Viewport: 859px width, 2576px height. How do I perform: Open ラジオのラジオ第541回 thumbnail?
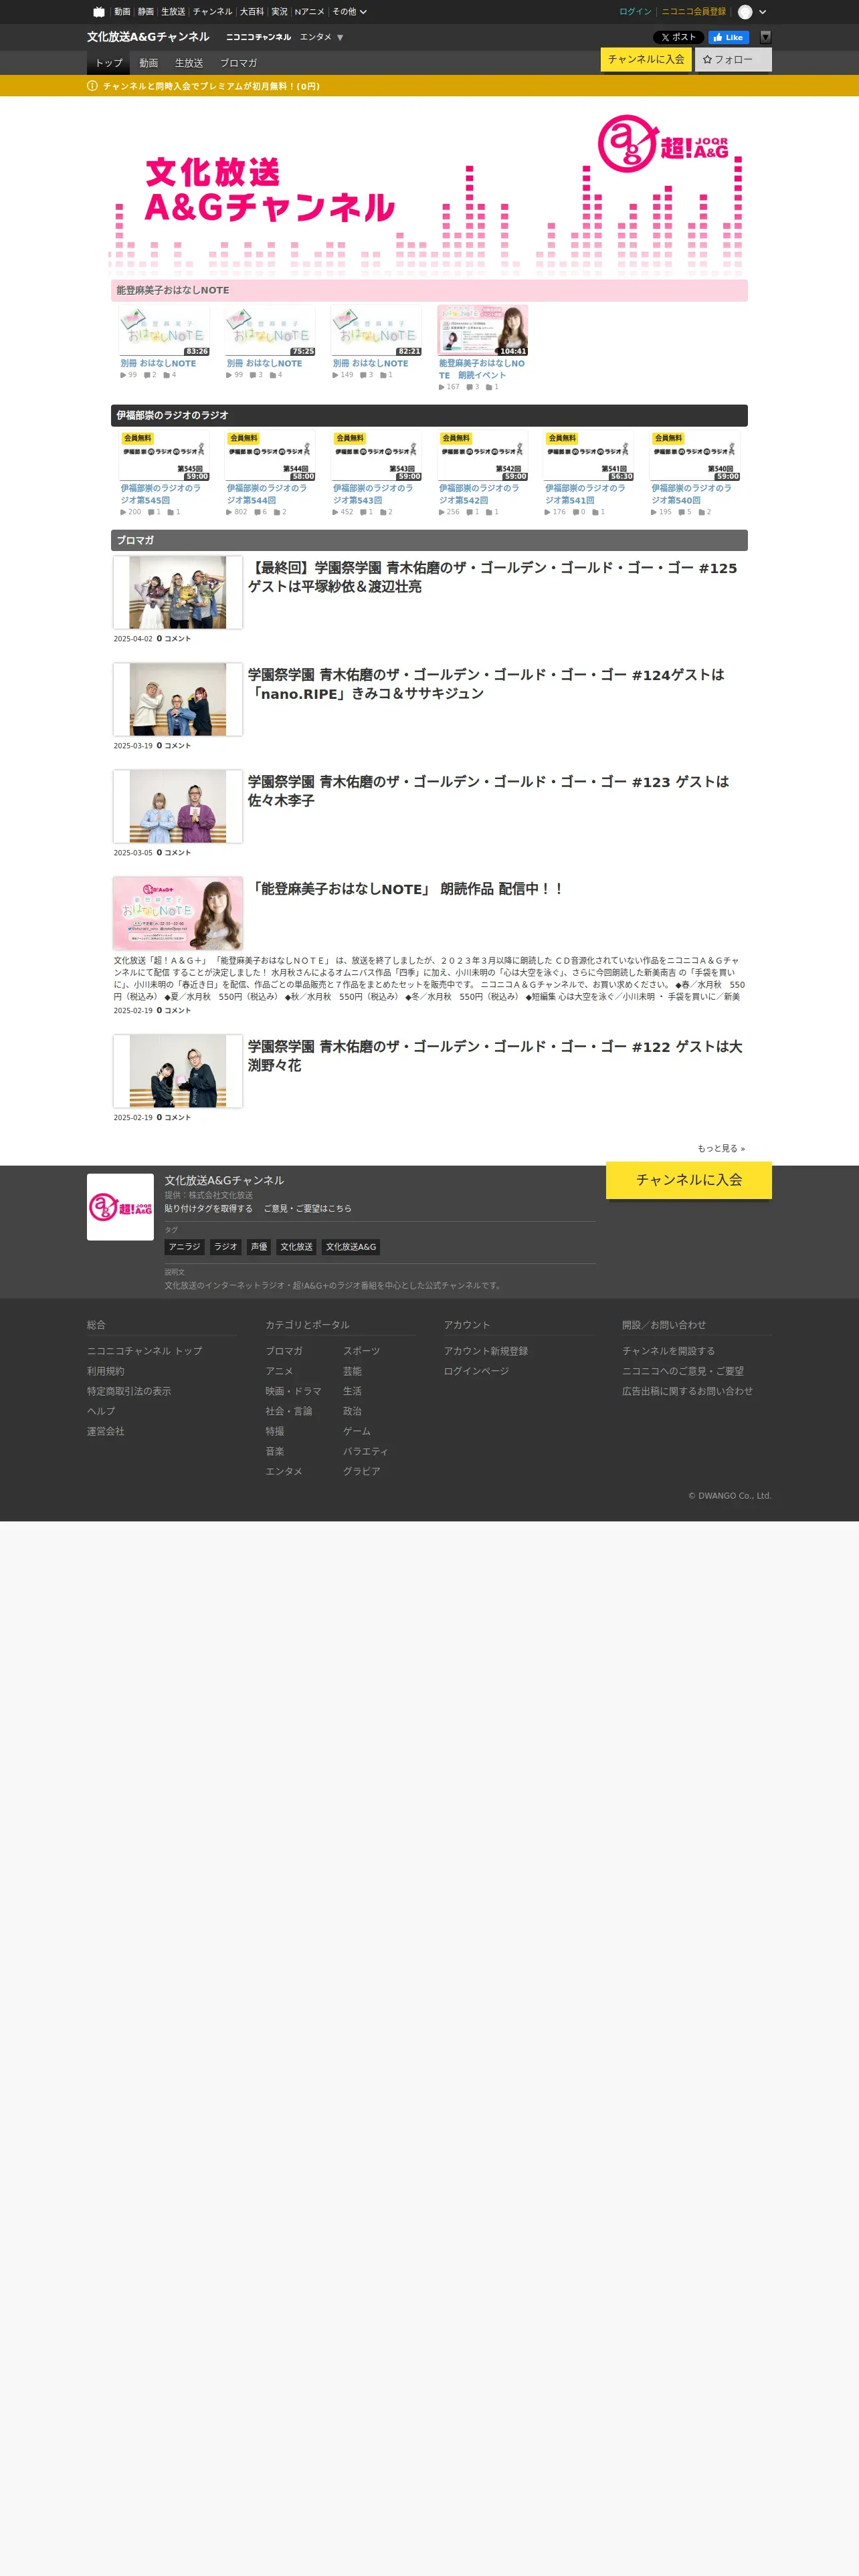(x=588, y=456)
